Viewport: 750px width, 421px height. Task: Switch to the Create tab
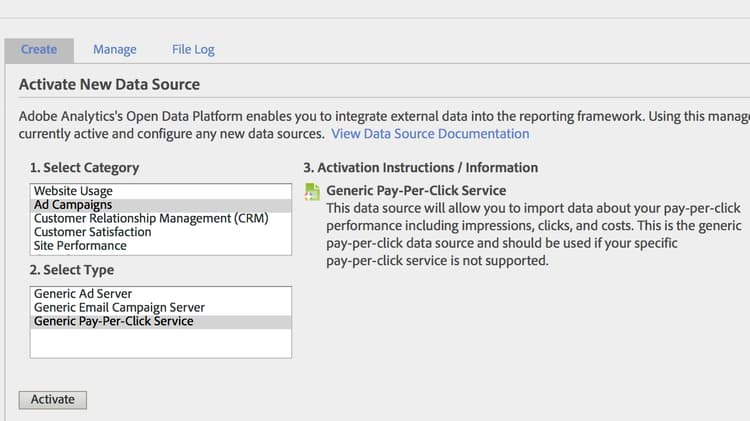tap(39, 49)
